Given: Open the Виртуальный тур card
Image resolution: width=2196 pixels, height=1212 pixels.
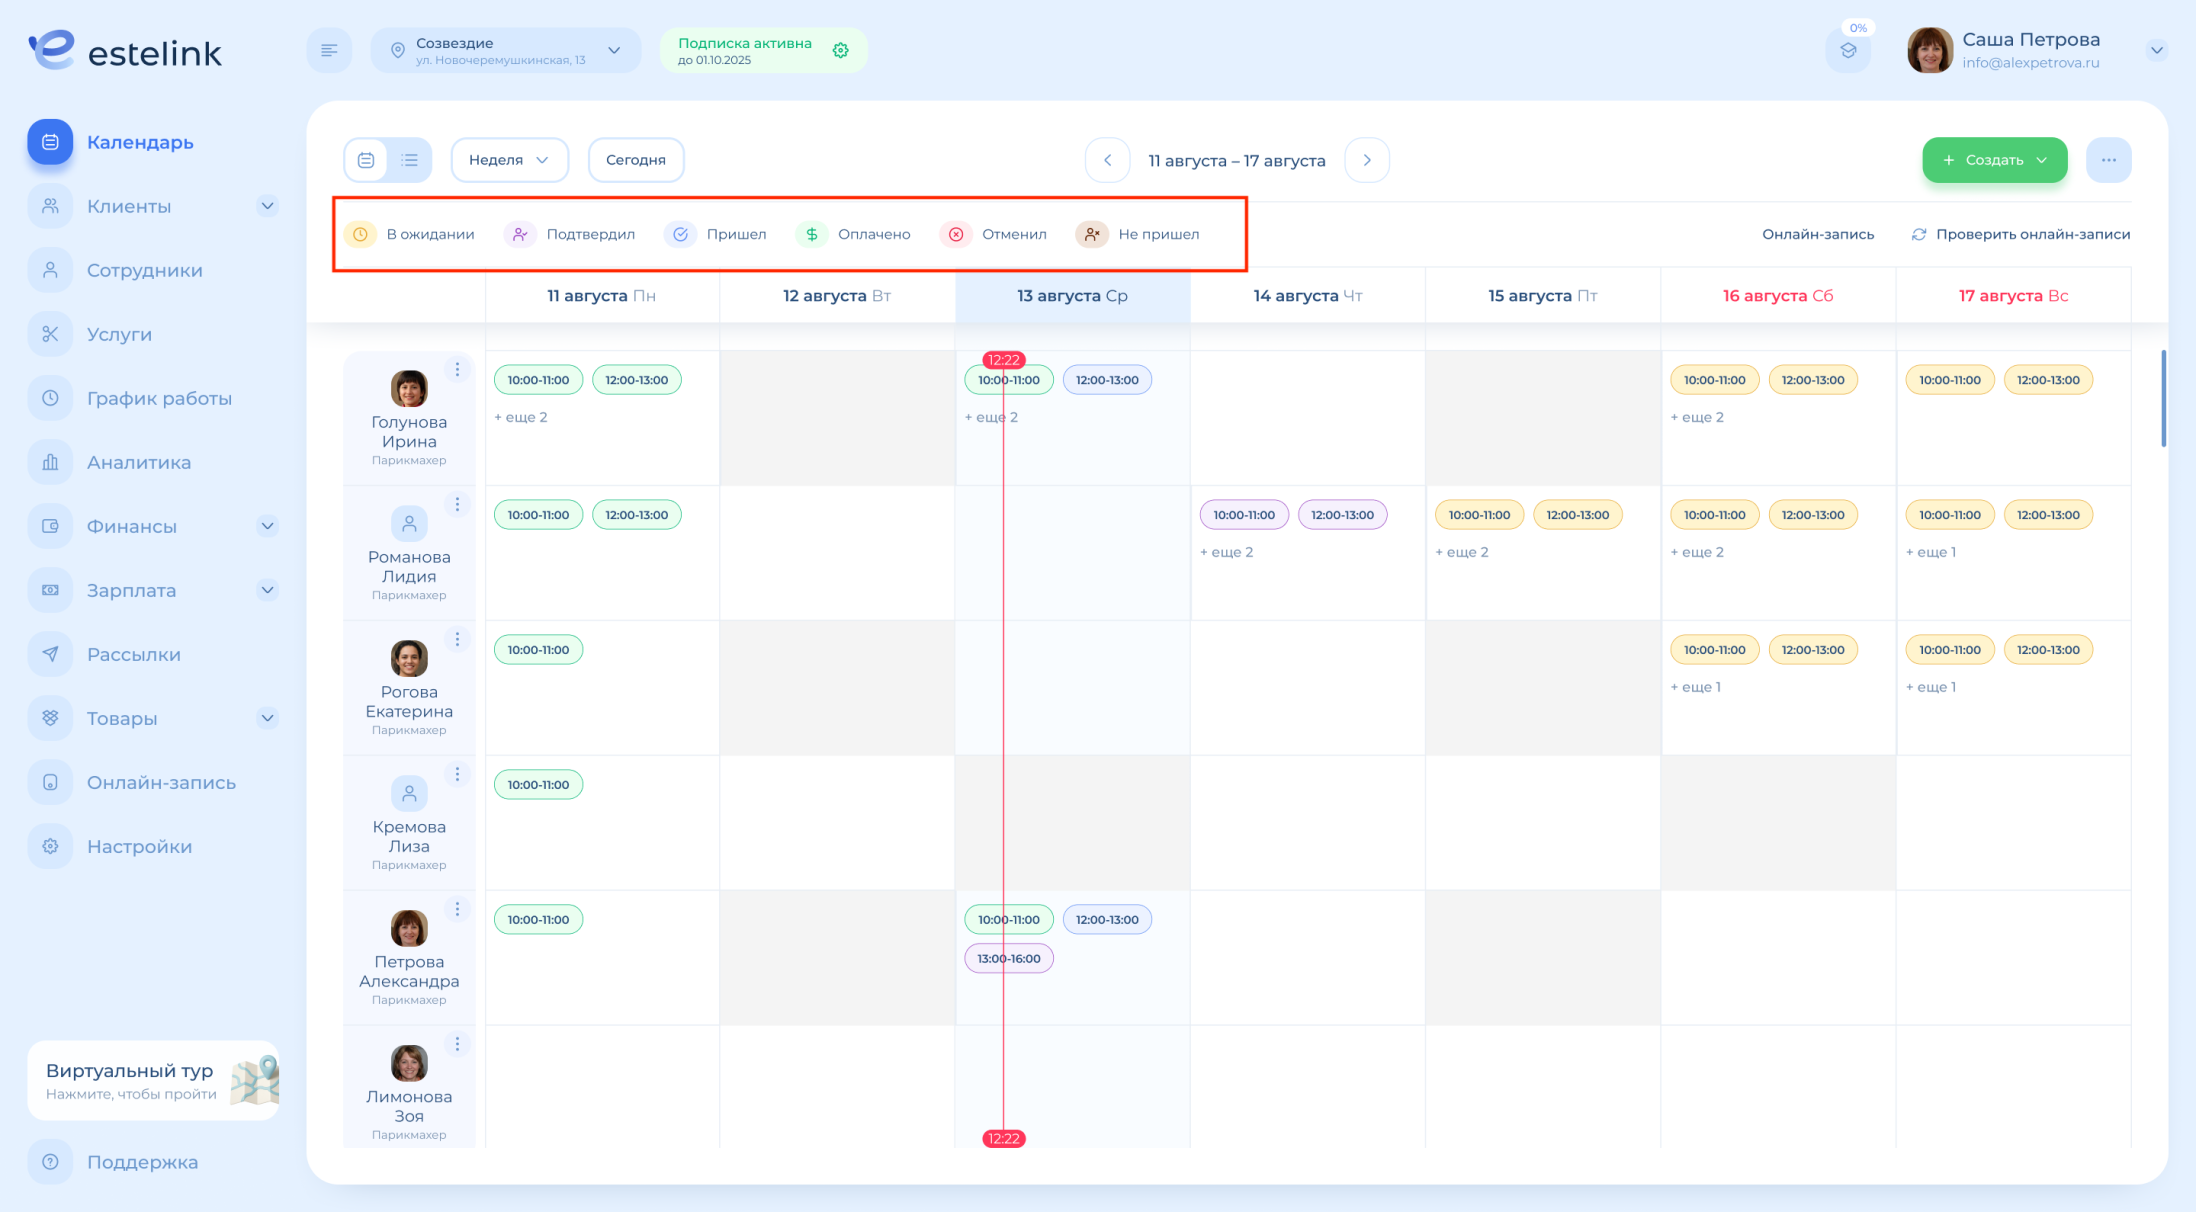Looking at the screenshot, I should [x=153, y=1080].
